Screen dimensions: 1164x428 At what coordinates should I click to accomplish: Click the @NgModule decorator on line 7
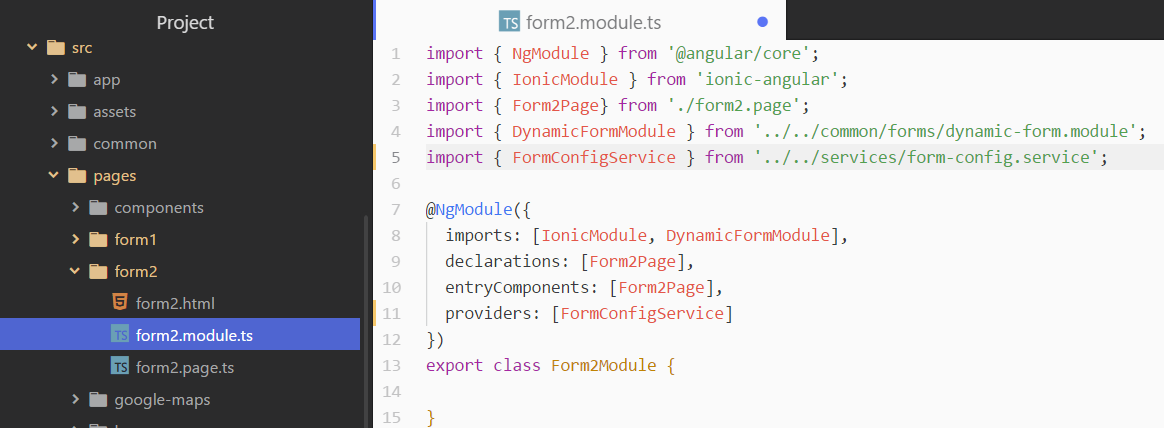click(469, 210)
